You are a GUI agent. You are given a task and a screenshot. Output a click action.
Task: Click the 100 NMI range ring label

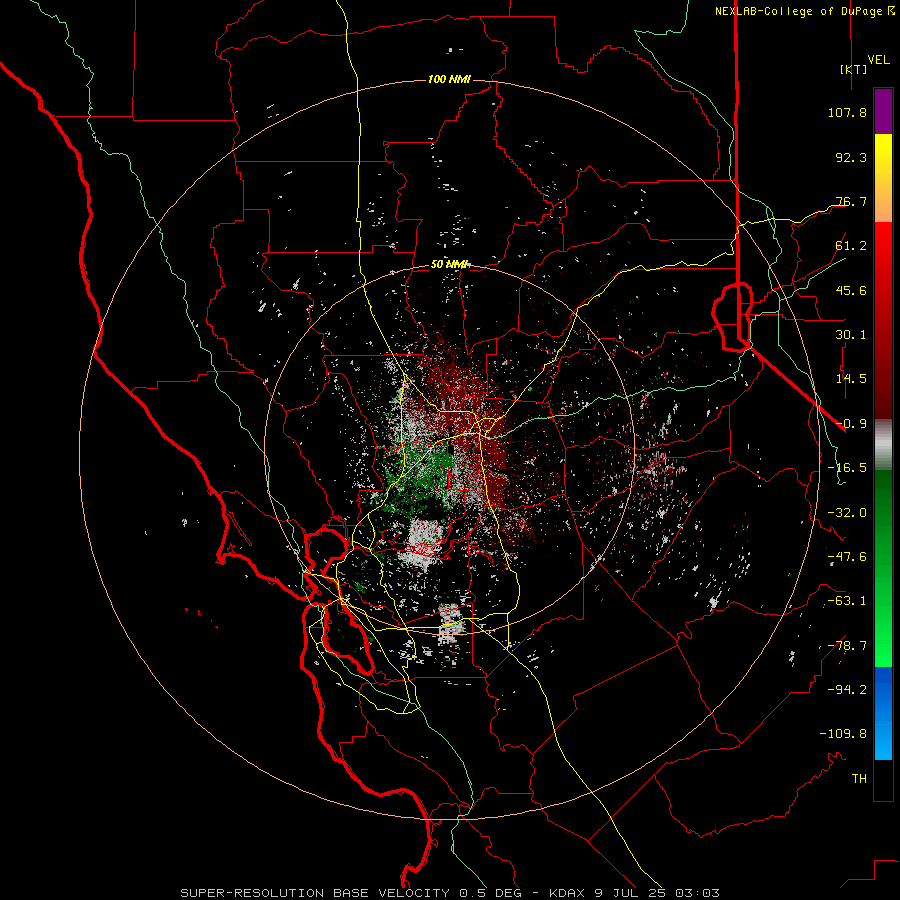point(449,79)
